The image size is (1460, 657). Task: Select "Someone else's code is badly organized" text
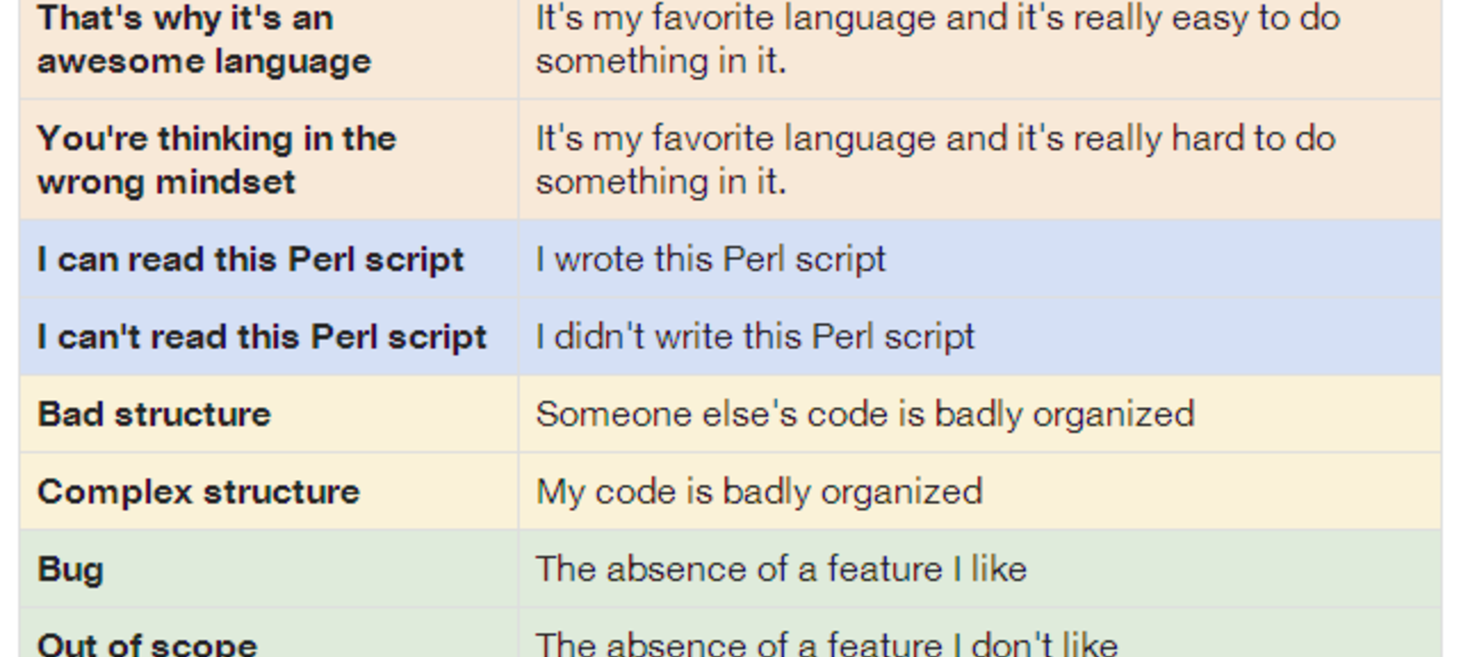point(864,414)
